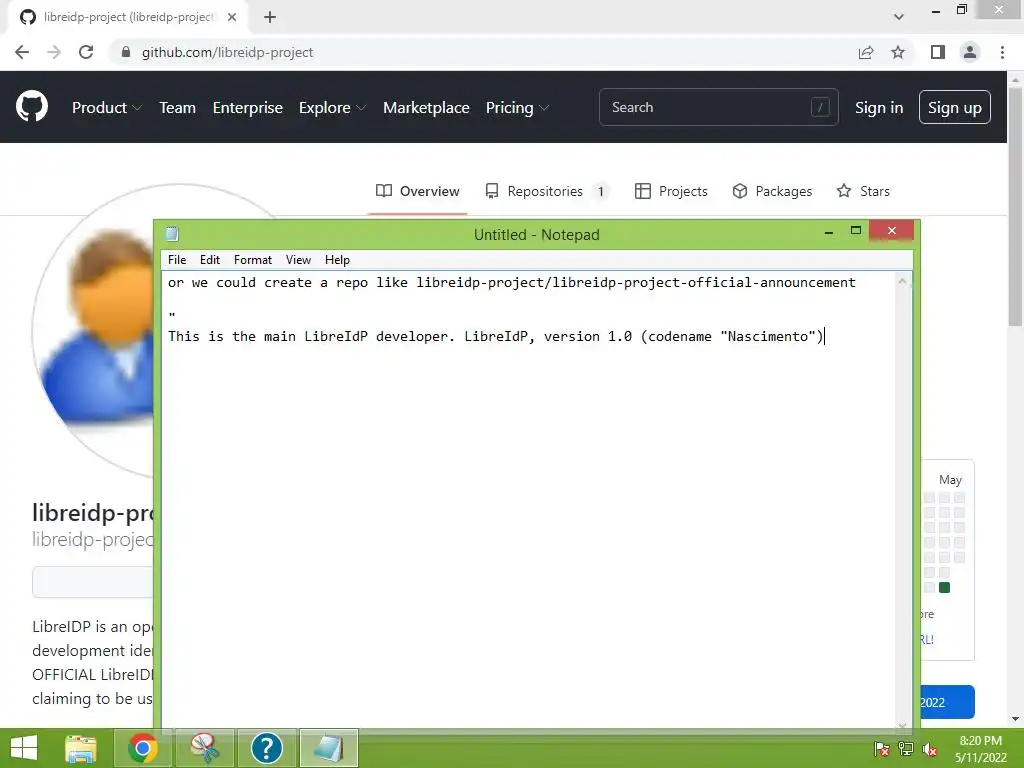
Task: Open the Team link in GitHub header
Action: 178,108
